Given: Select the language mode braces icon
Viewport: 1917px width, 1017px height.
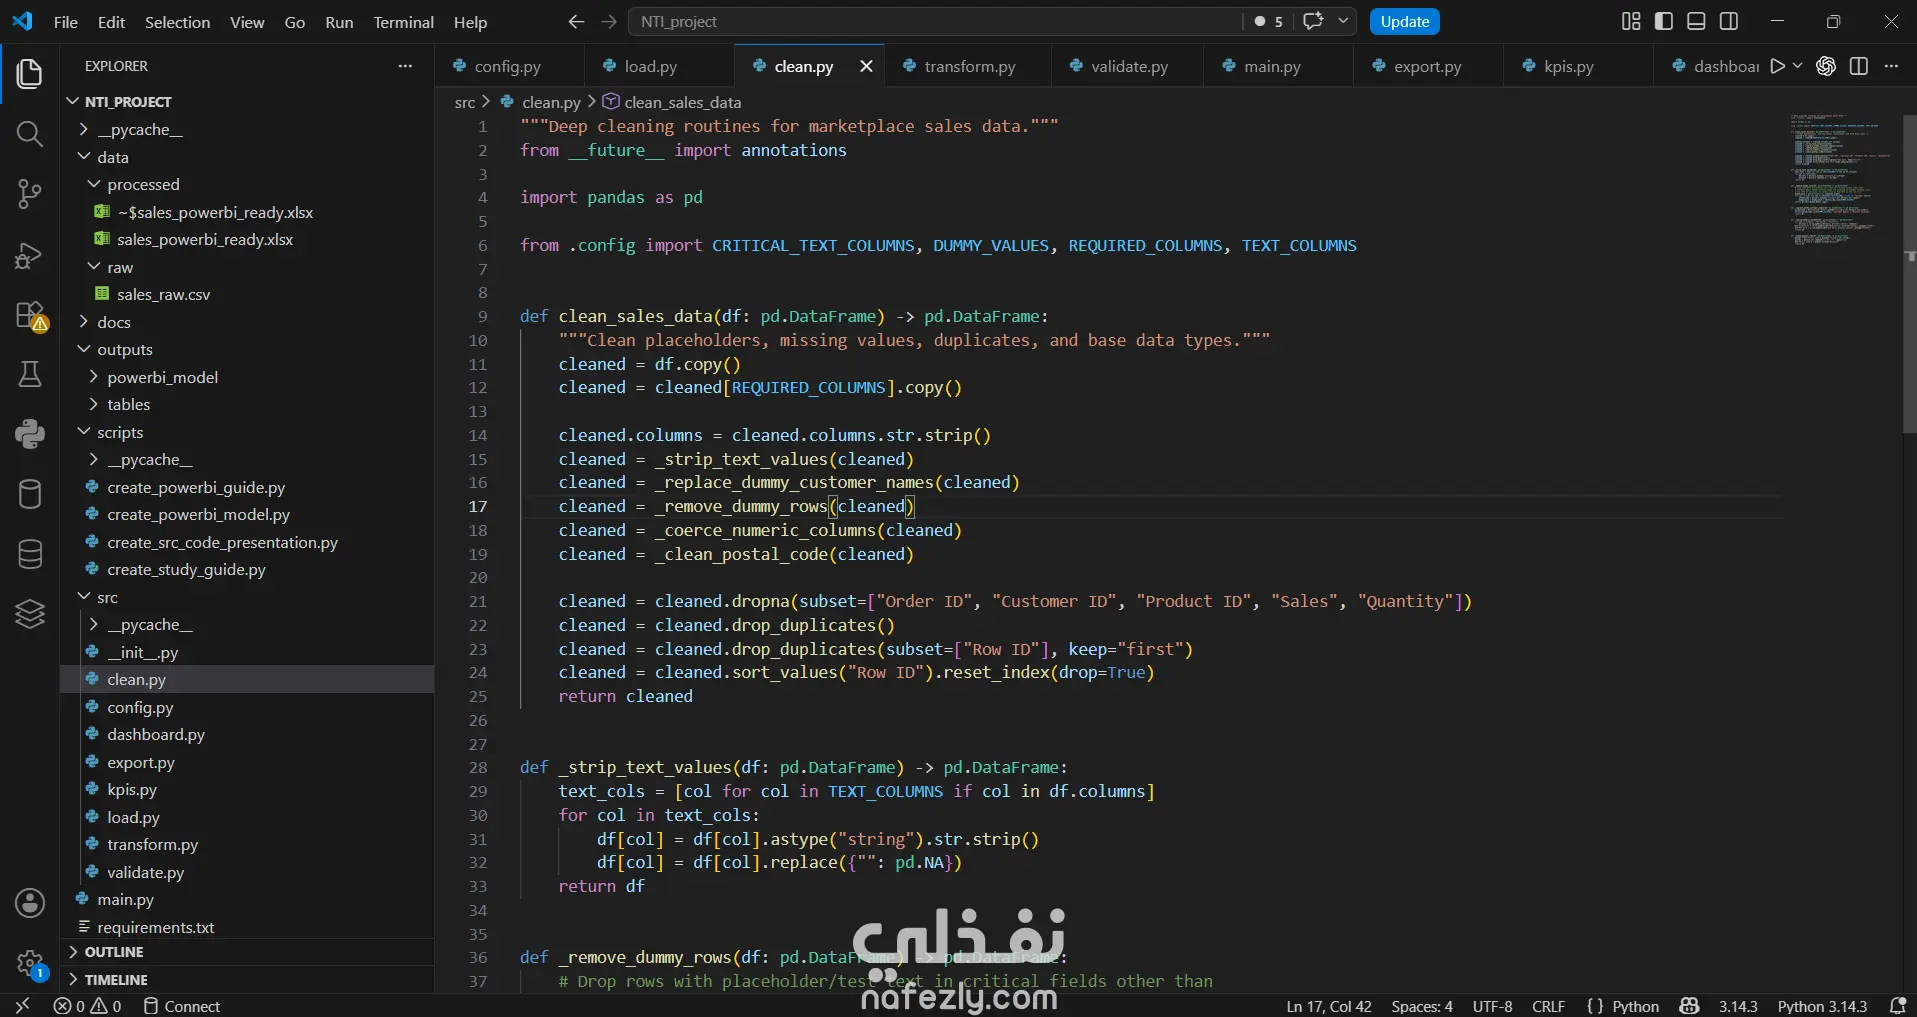Looking at the screenshot, I should coord(1595,1006).
